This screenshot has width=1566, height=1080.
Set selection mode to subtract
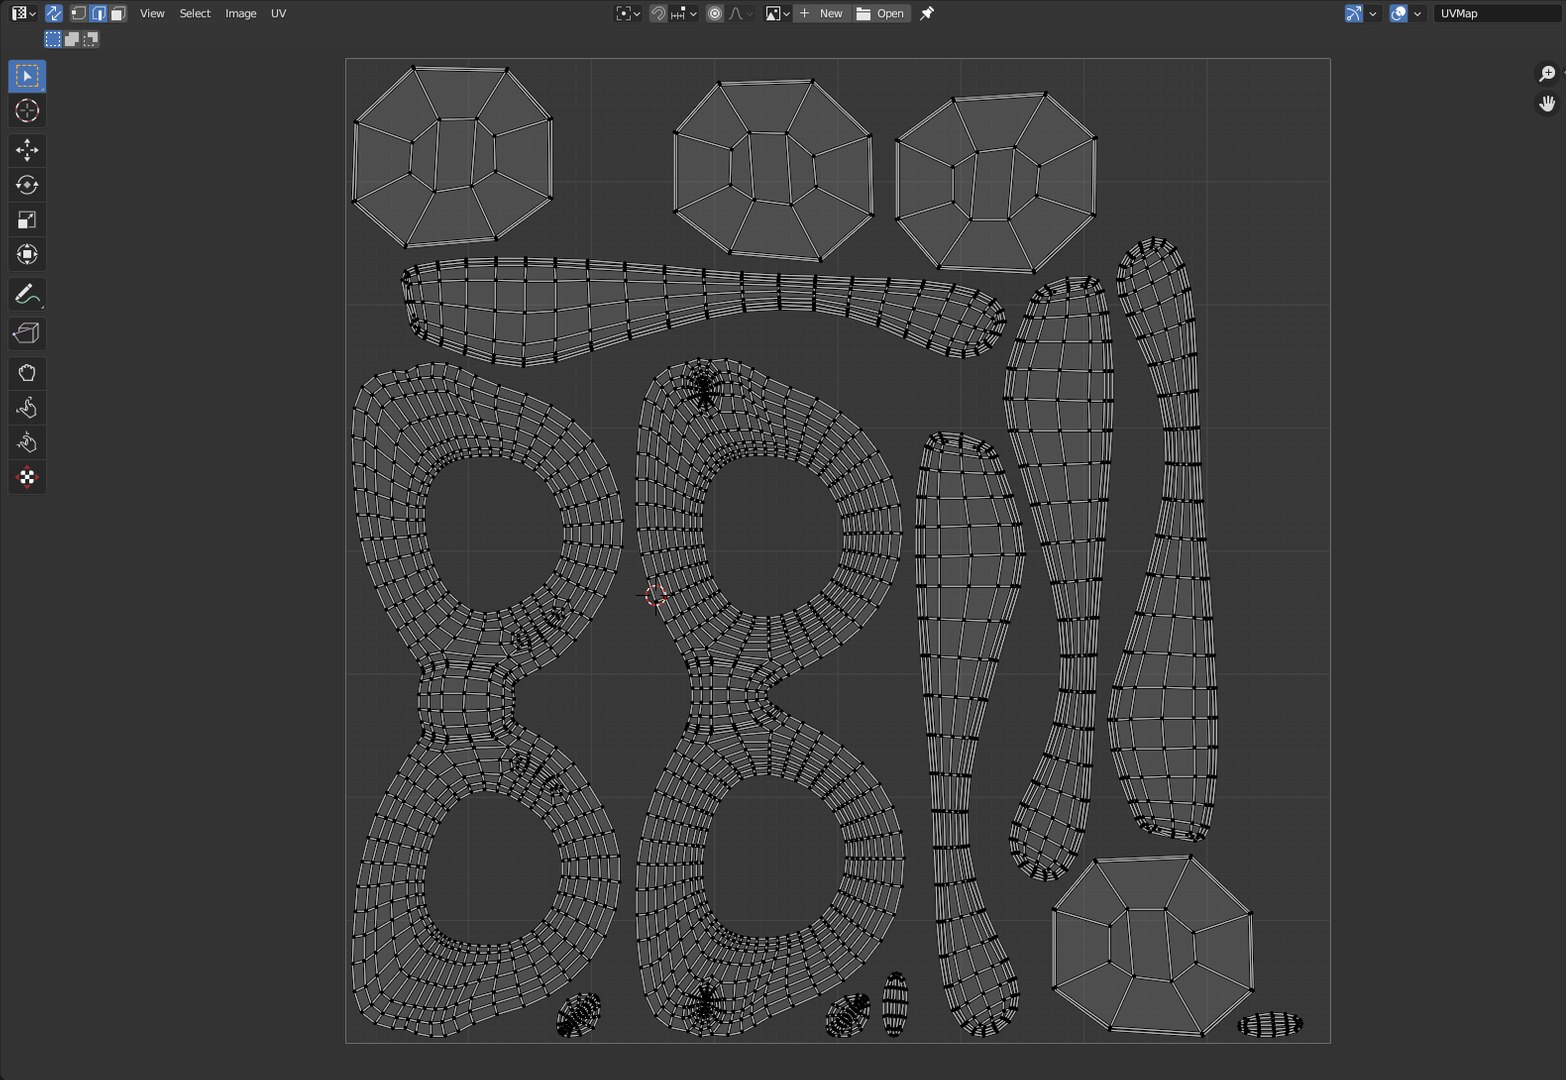tap(90, 39)
